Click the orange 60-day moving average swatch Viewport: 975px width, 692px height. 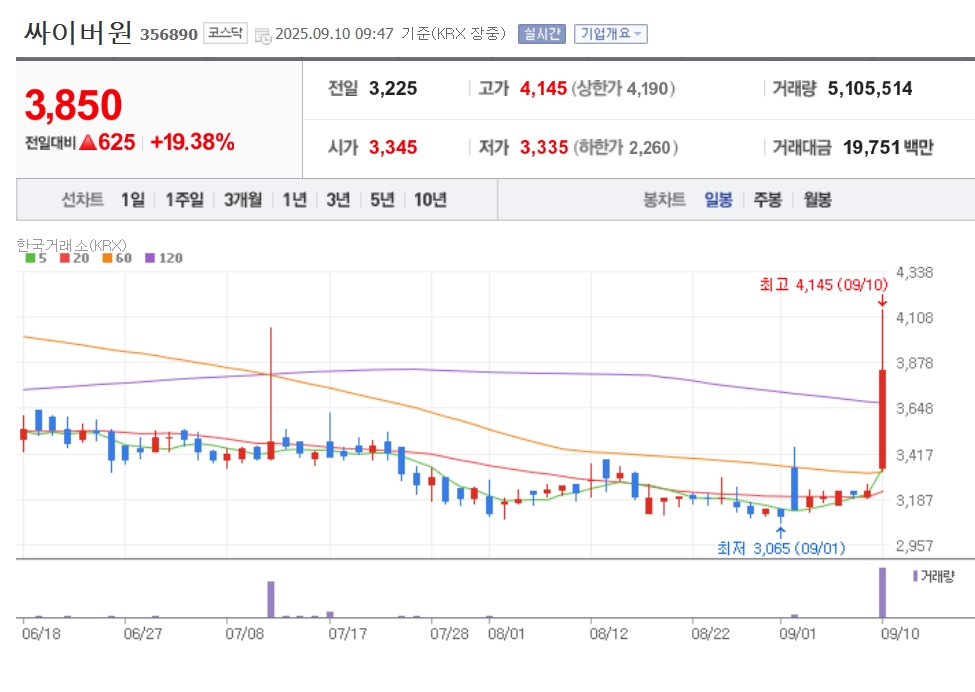[107, 258]
